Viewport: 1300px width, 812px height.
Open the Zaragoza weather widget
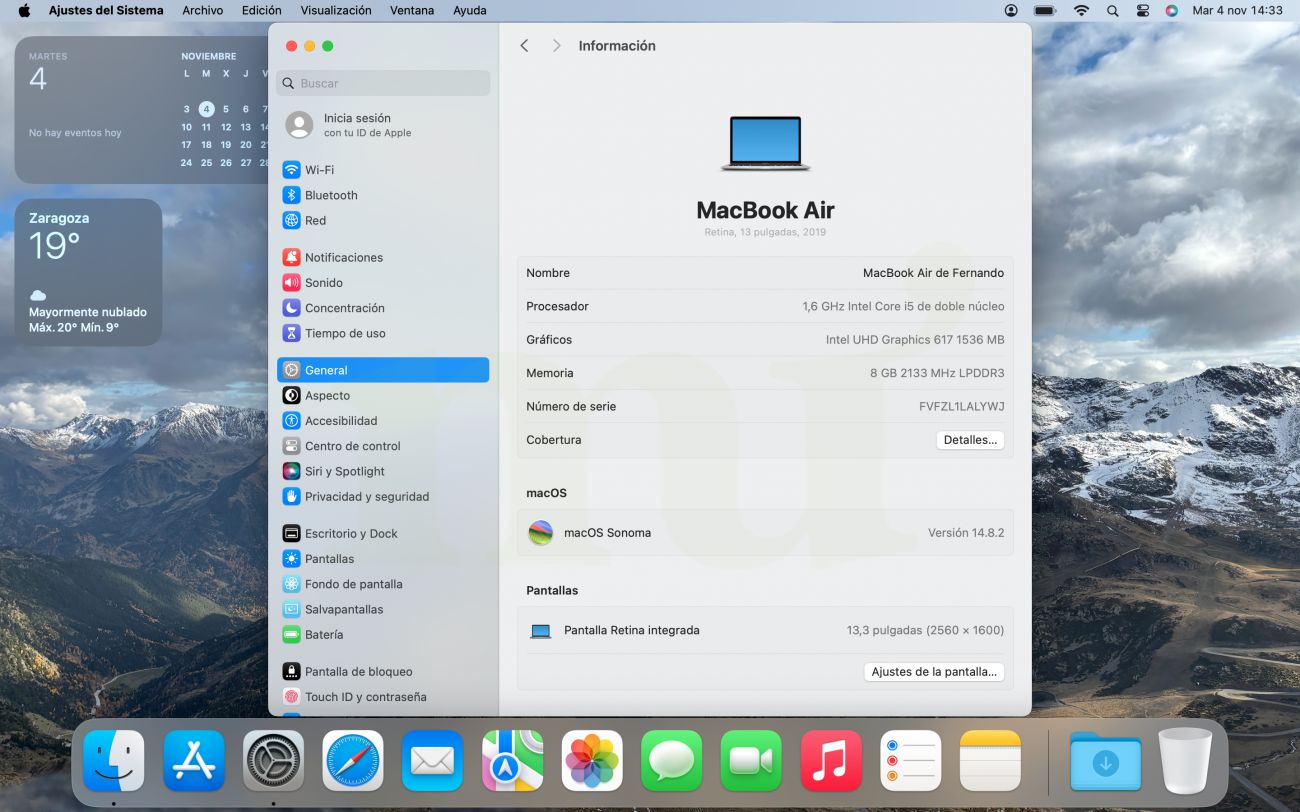coord(88,272)
